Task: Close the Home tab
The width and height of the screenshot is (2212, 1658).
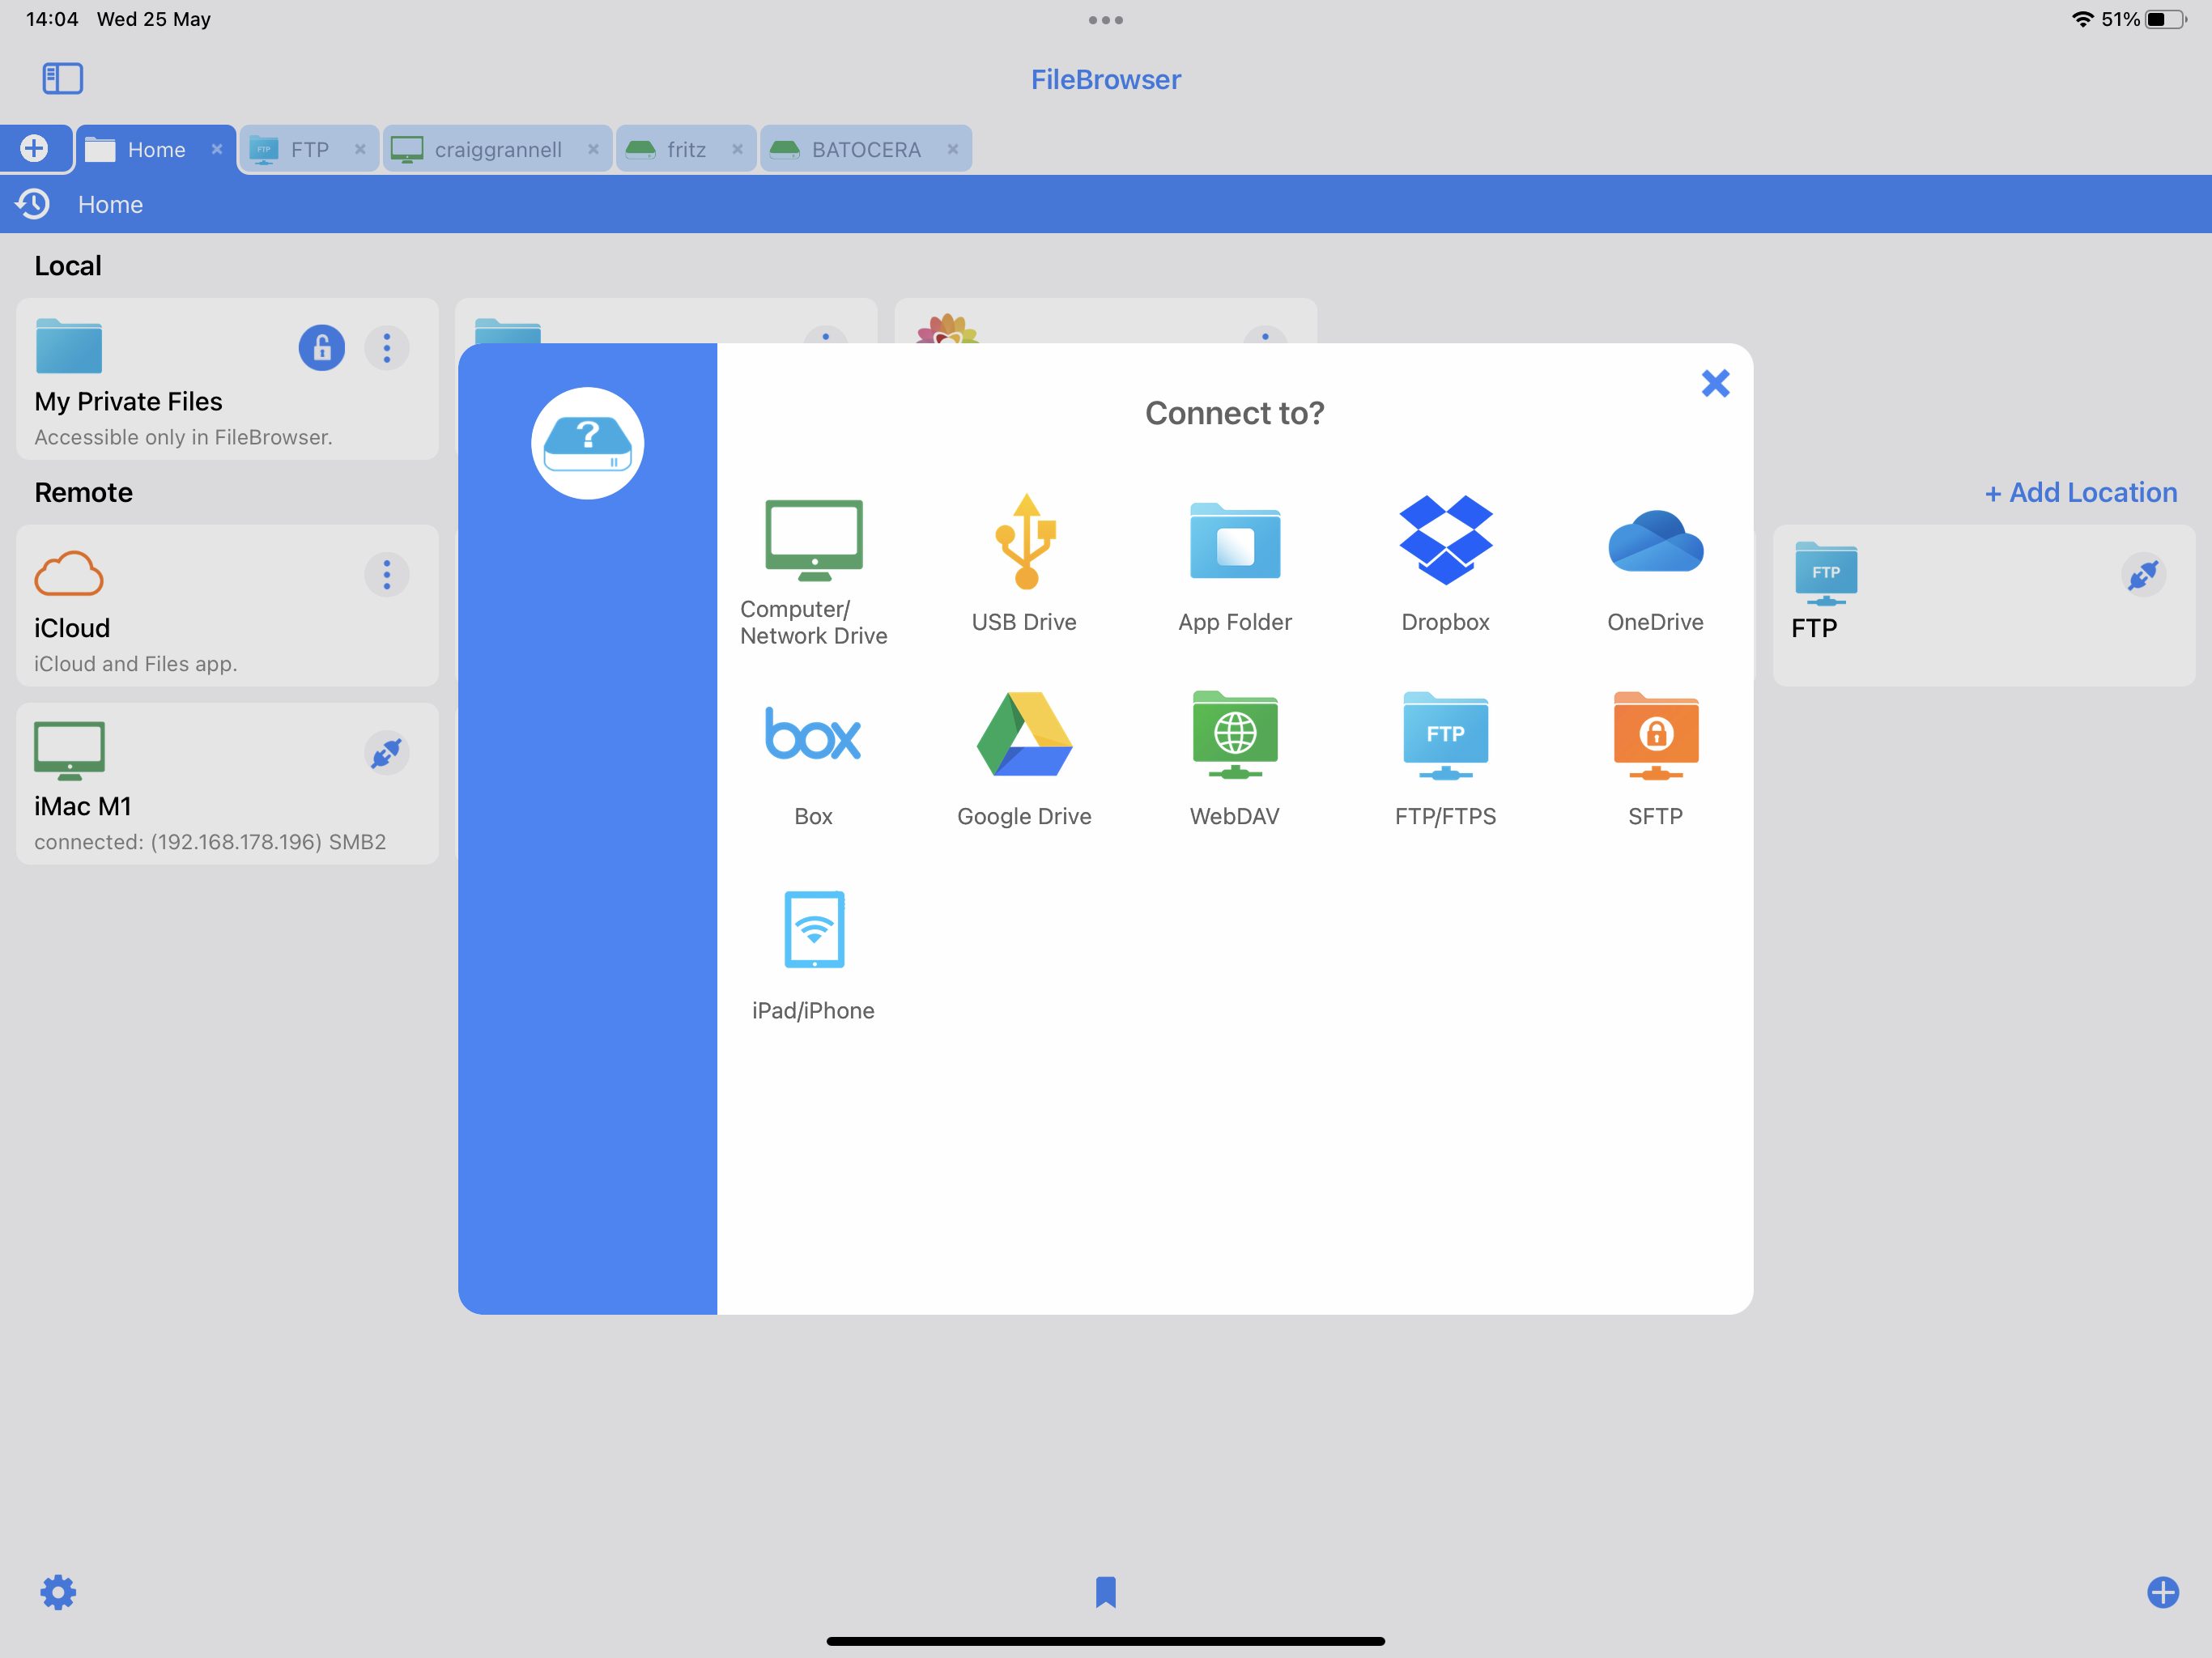Action: (x=217, y=149)
